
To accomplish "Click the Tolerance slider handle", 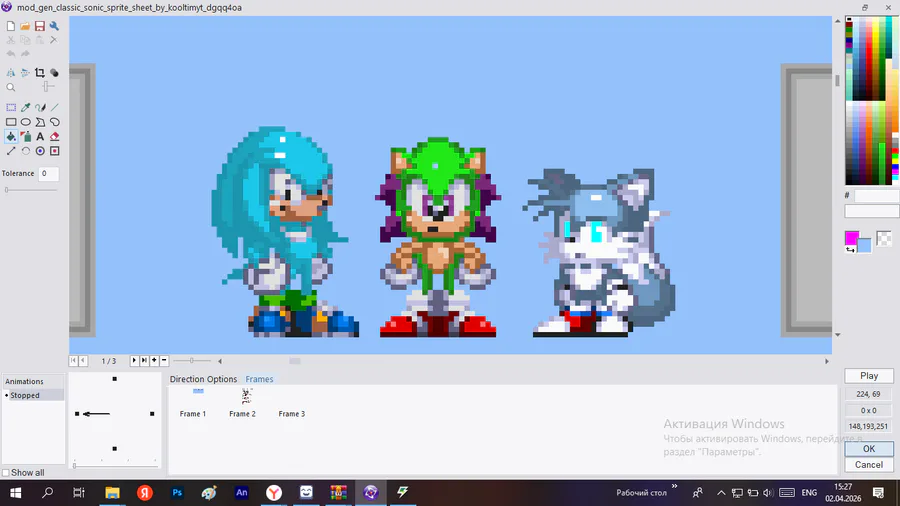I will pos(7,190).
